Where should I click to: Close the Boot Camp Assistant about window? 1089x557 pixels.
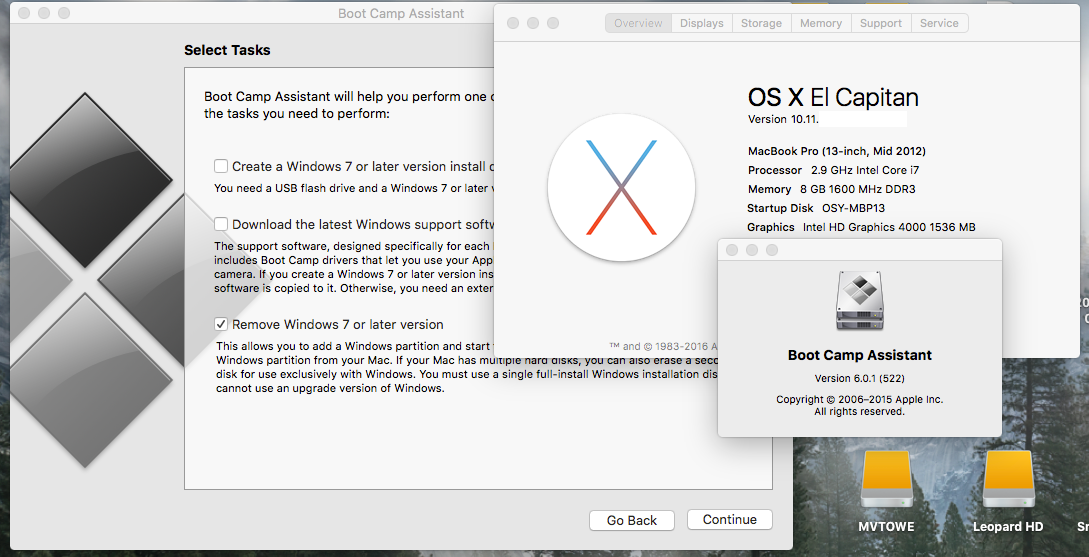click(731, 250)
